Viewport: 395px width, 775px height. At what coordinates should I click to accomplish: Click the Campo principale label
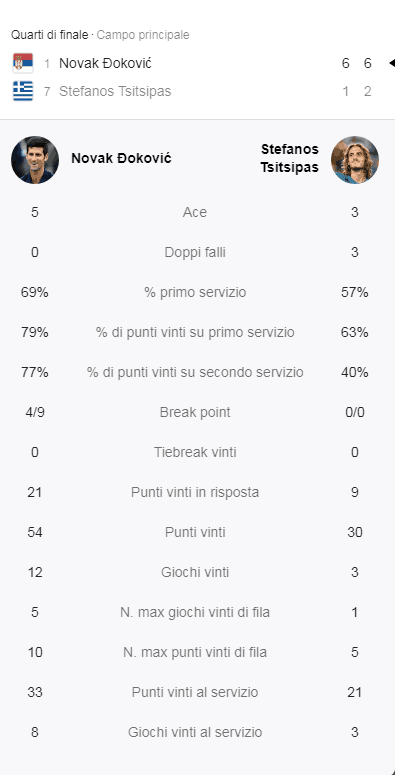click(143, 35)
